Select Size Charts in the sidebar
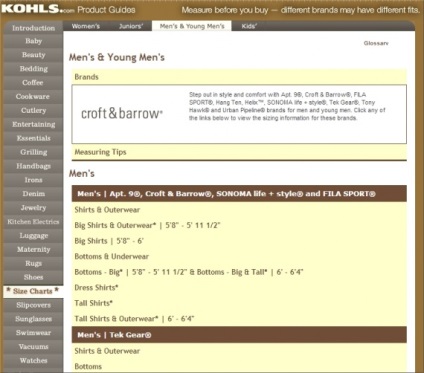Screen dimensions: 424x373 point(33,291)
